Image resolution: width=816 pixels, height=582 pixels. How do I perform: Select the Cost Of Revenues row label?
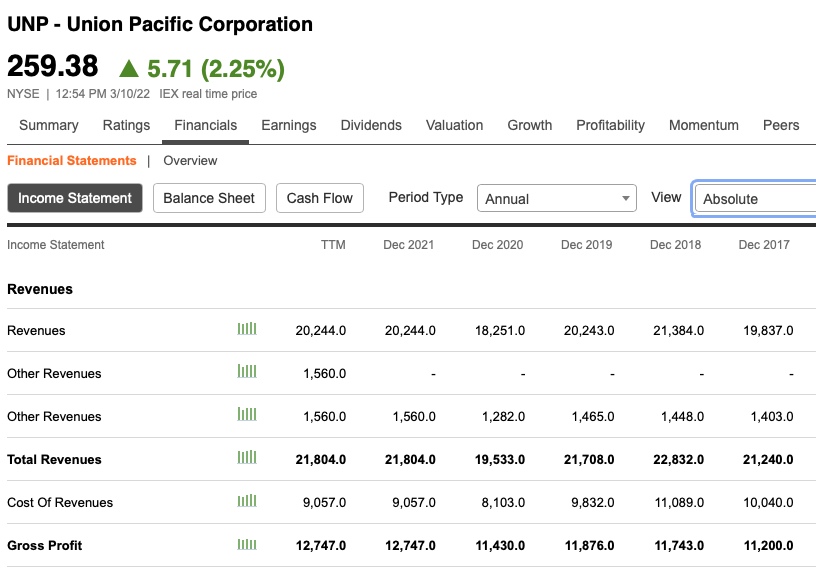[60, 502]
